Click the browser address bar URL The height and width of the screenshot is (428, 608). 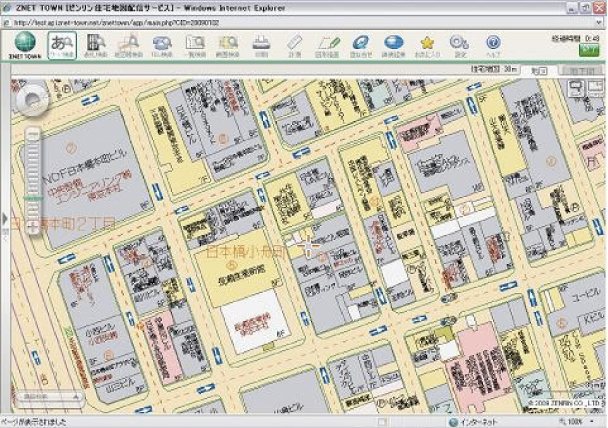(x=150, y=21)
